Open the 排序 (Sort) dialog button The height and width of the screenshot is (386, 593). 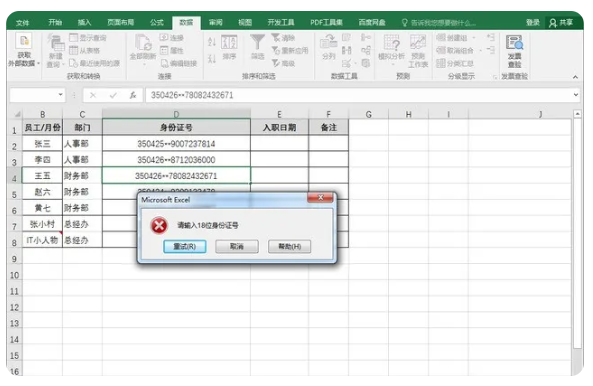click(229, 48)
